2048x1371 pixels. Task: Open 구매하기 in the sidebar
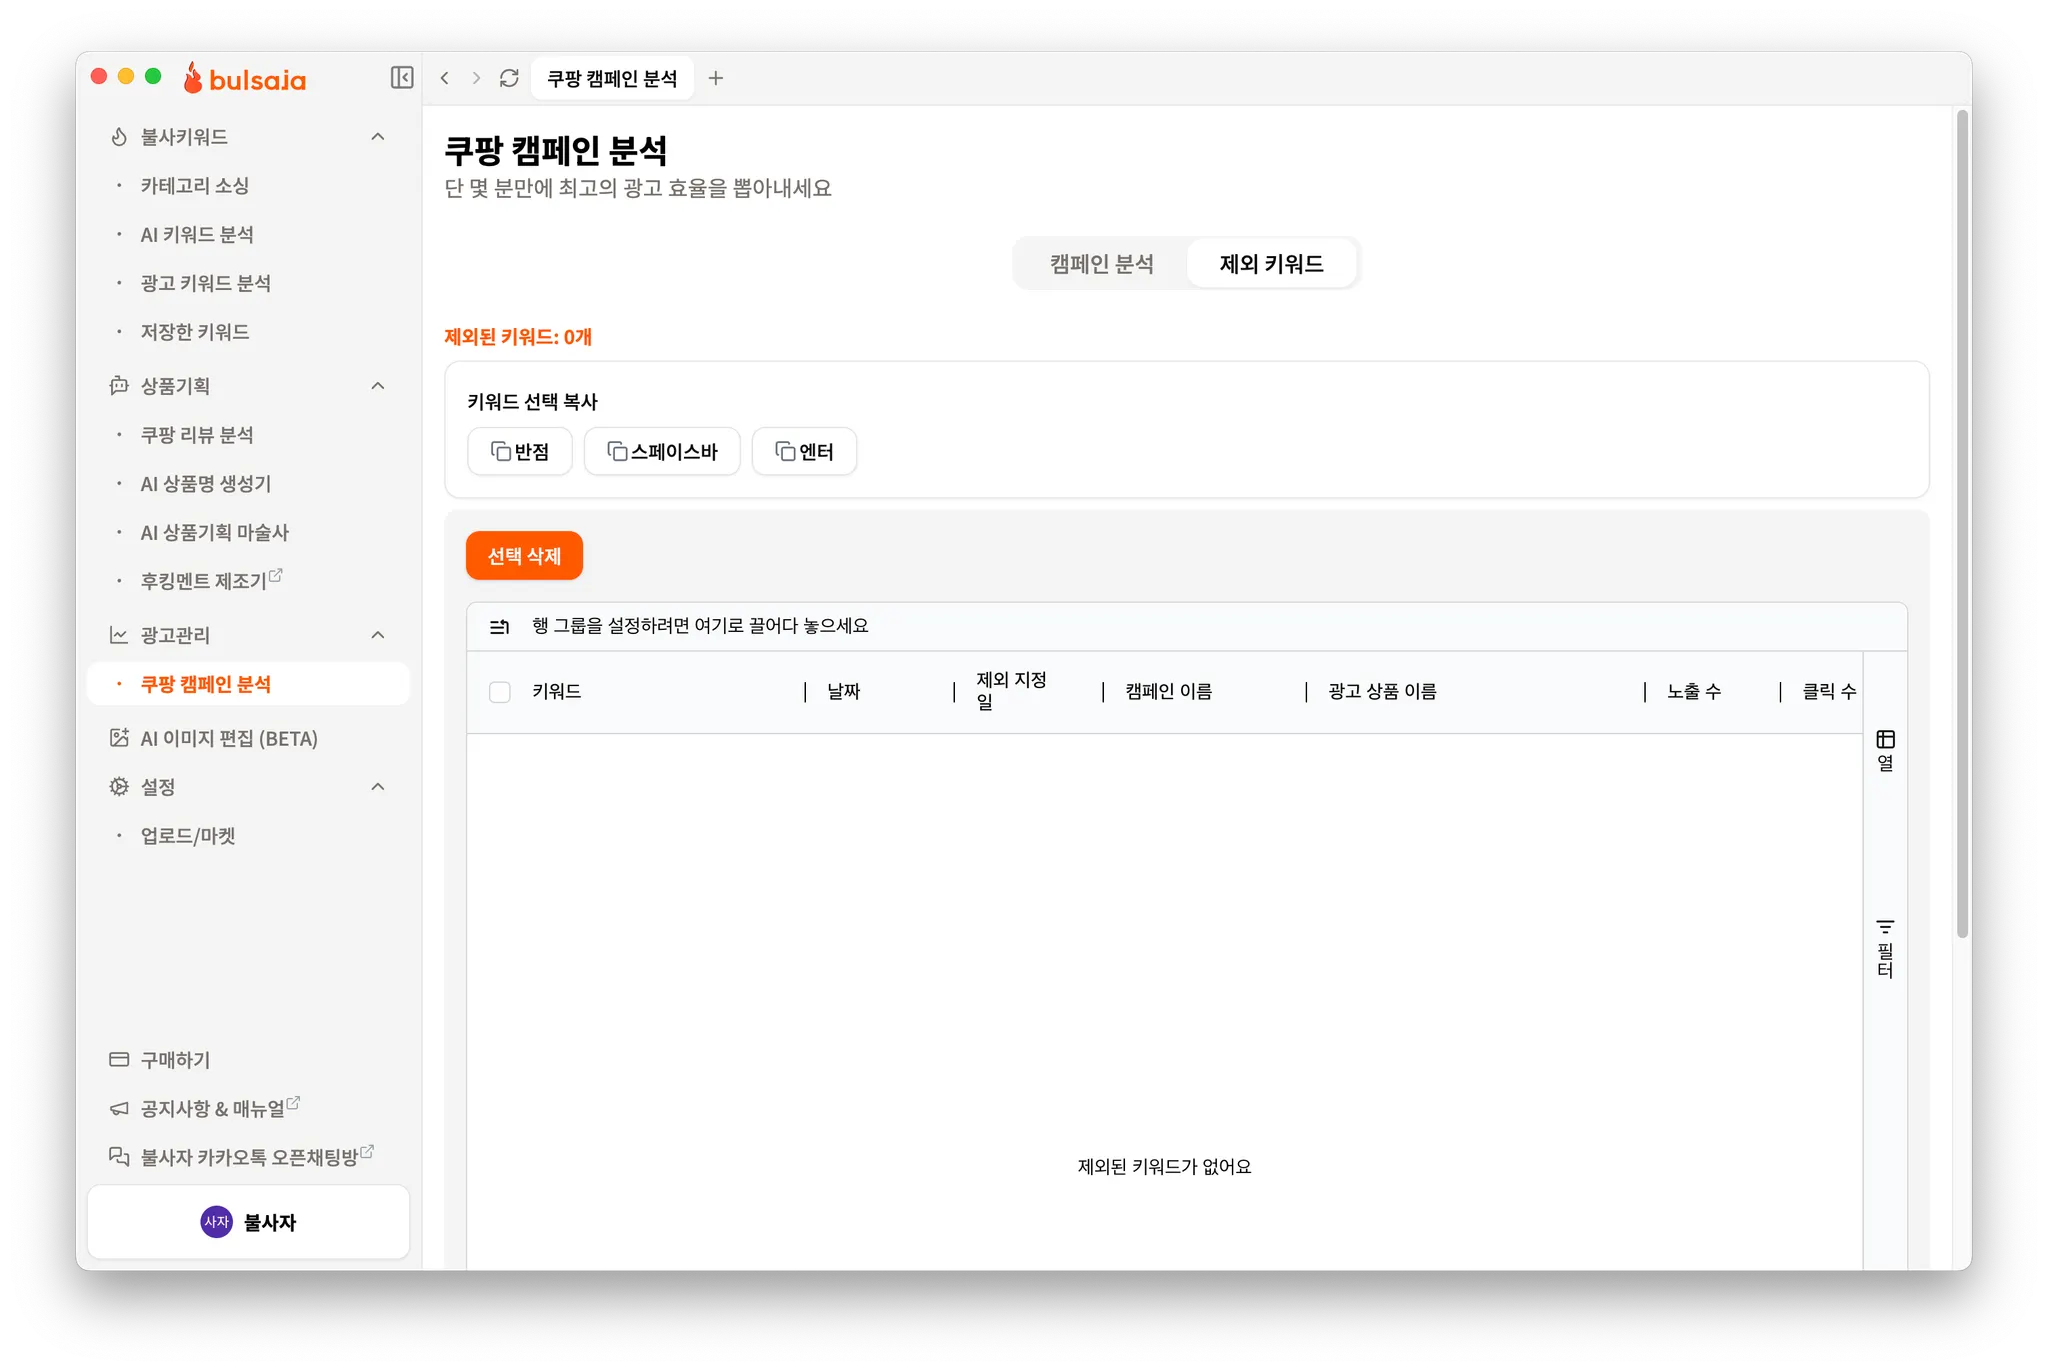175,1059
